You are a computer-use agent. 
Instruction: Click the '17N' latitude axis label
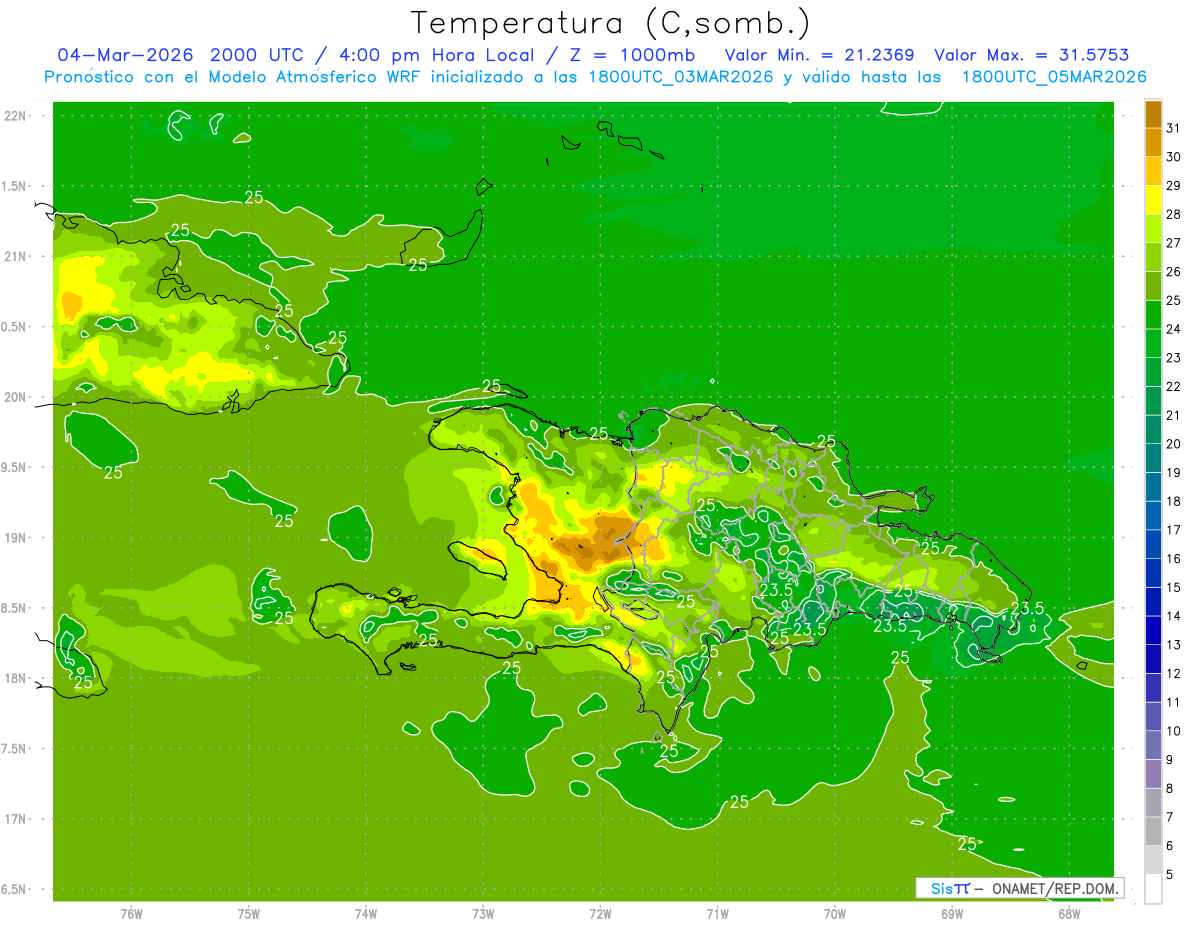(16, 819)
